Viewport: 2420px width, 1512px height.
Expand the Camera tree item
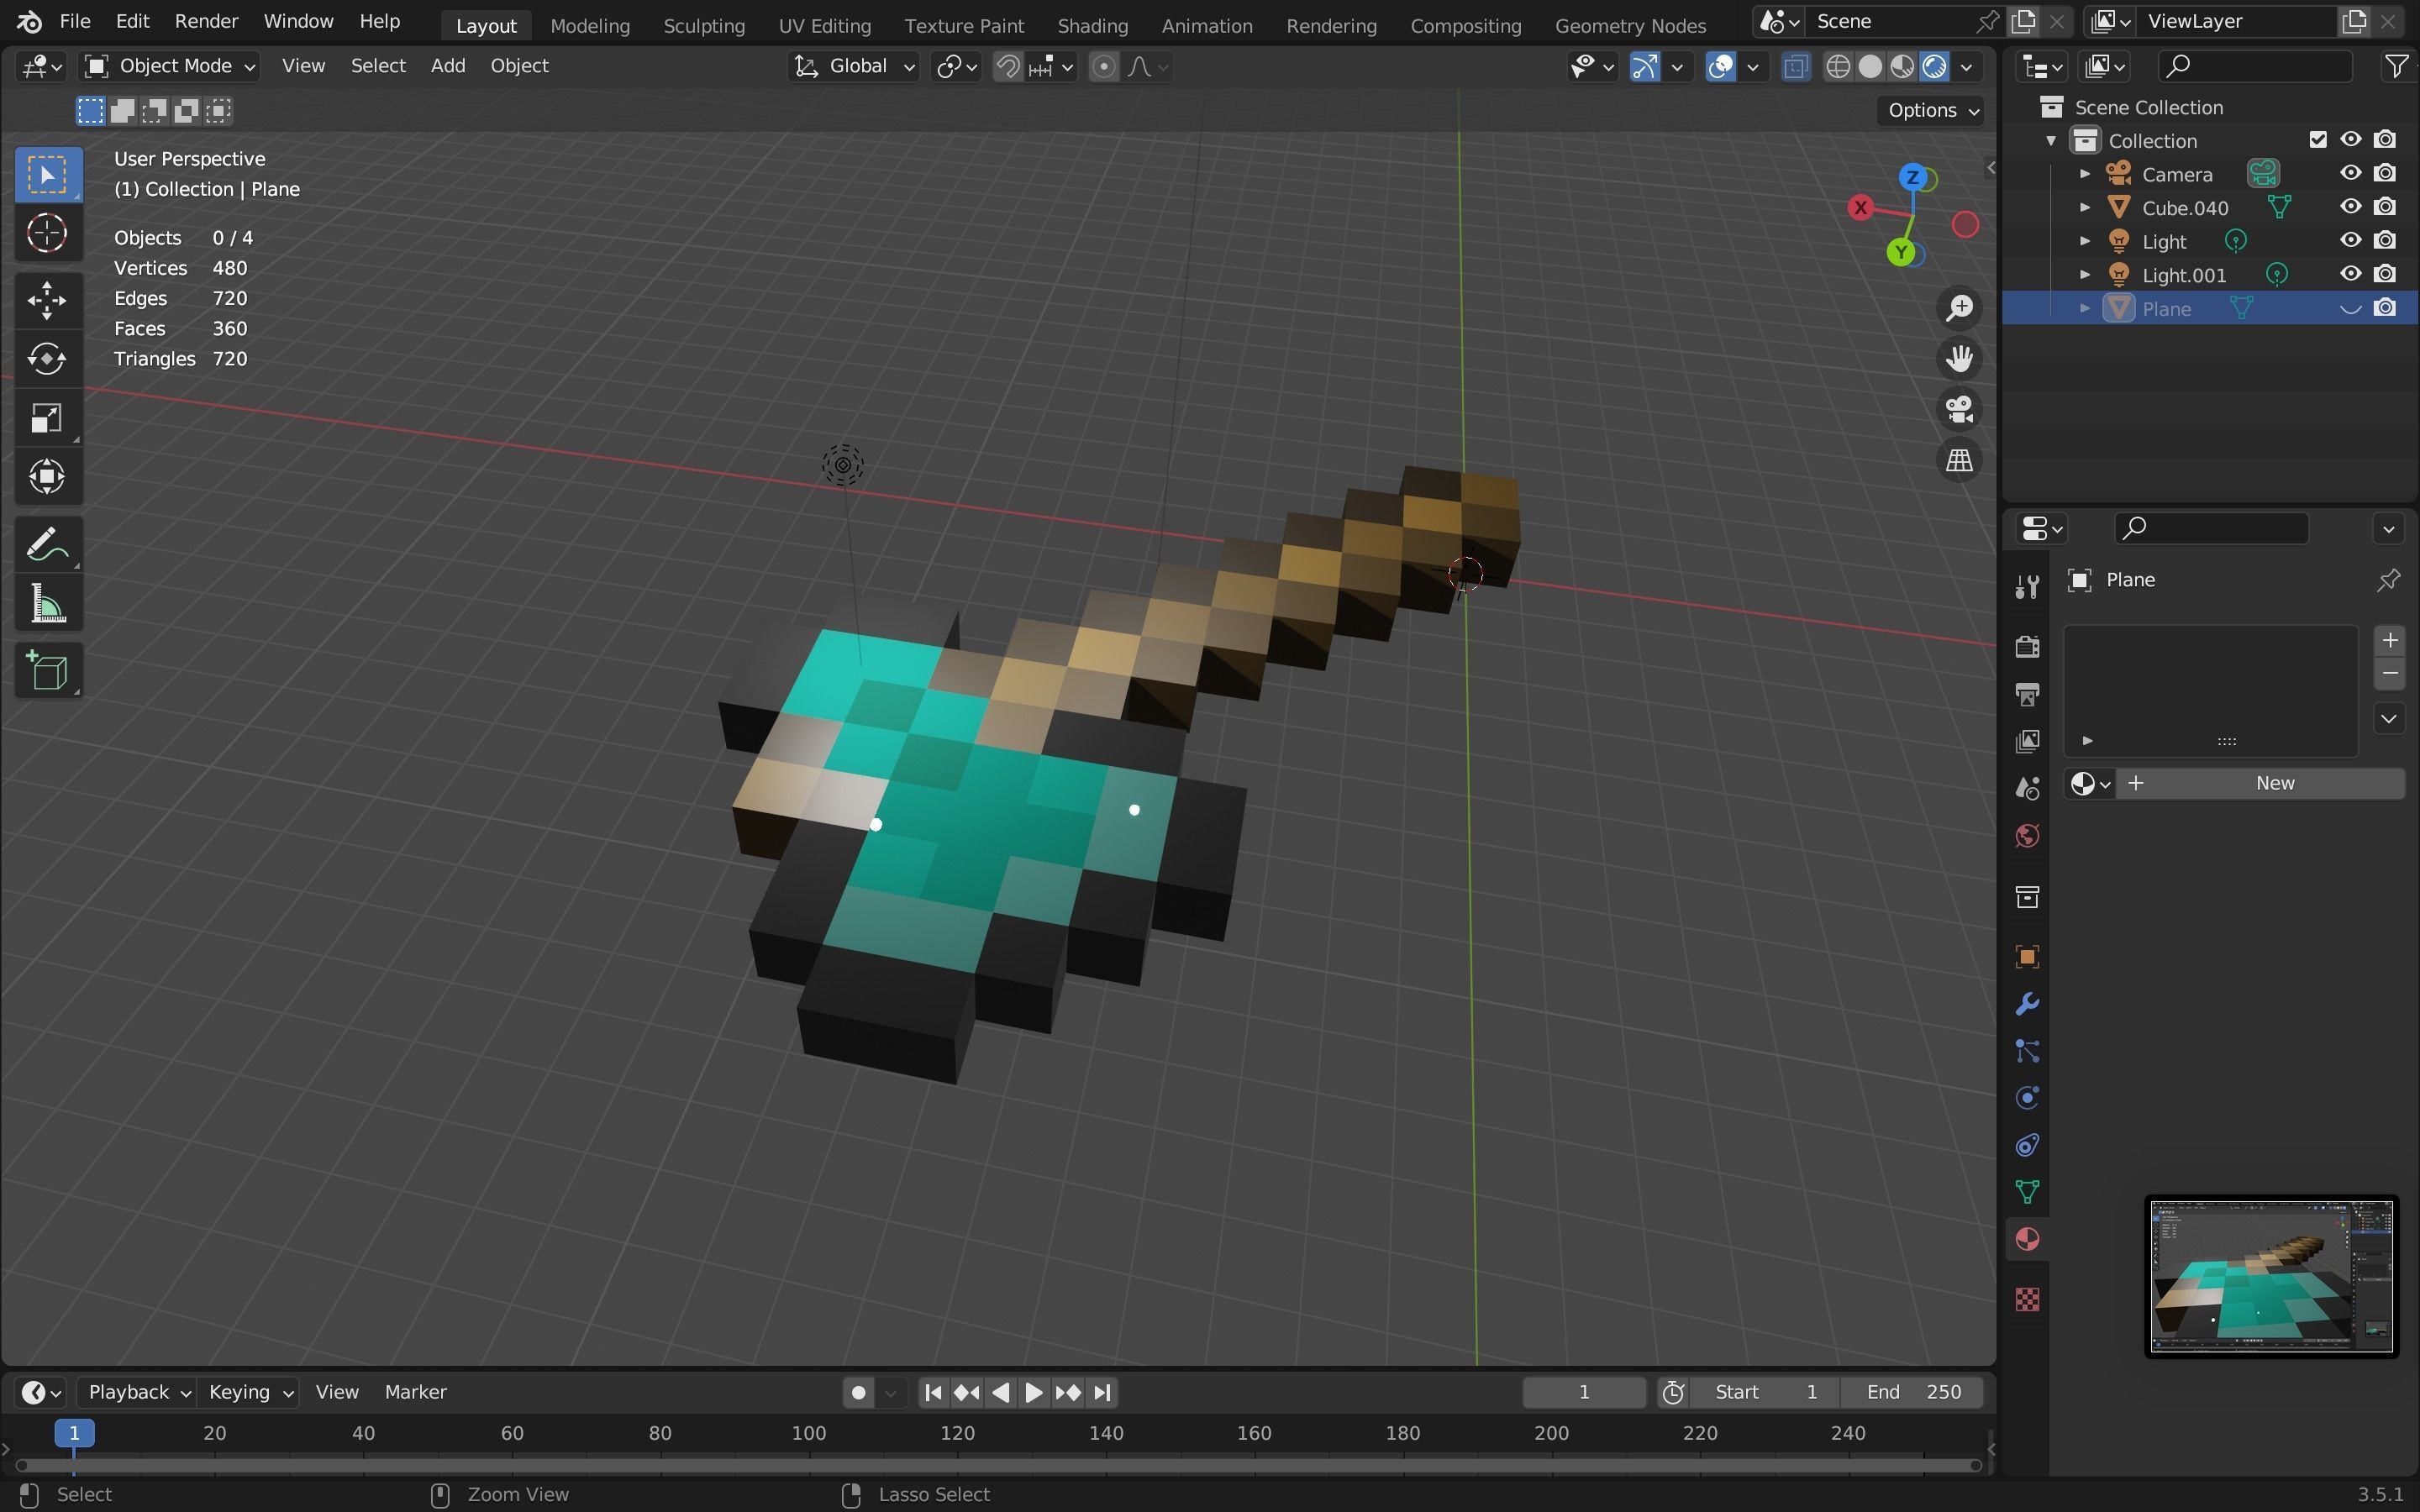click(2085, 174)
